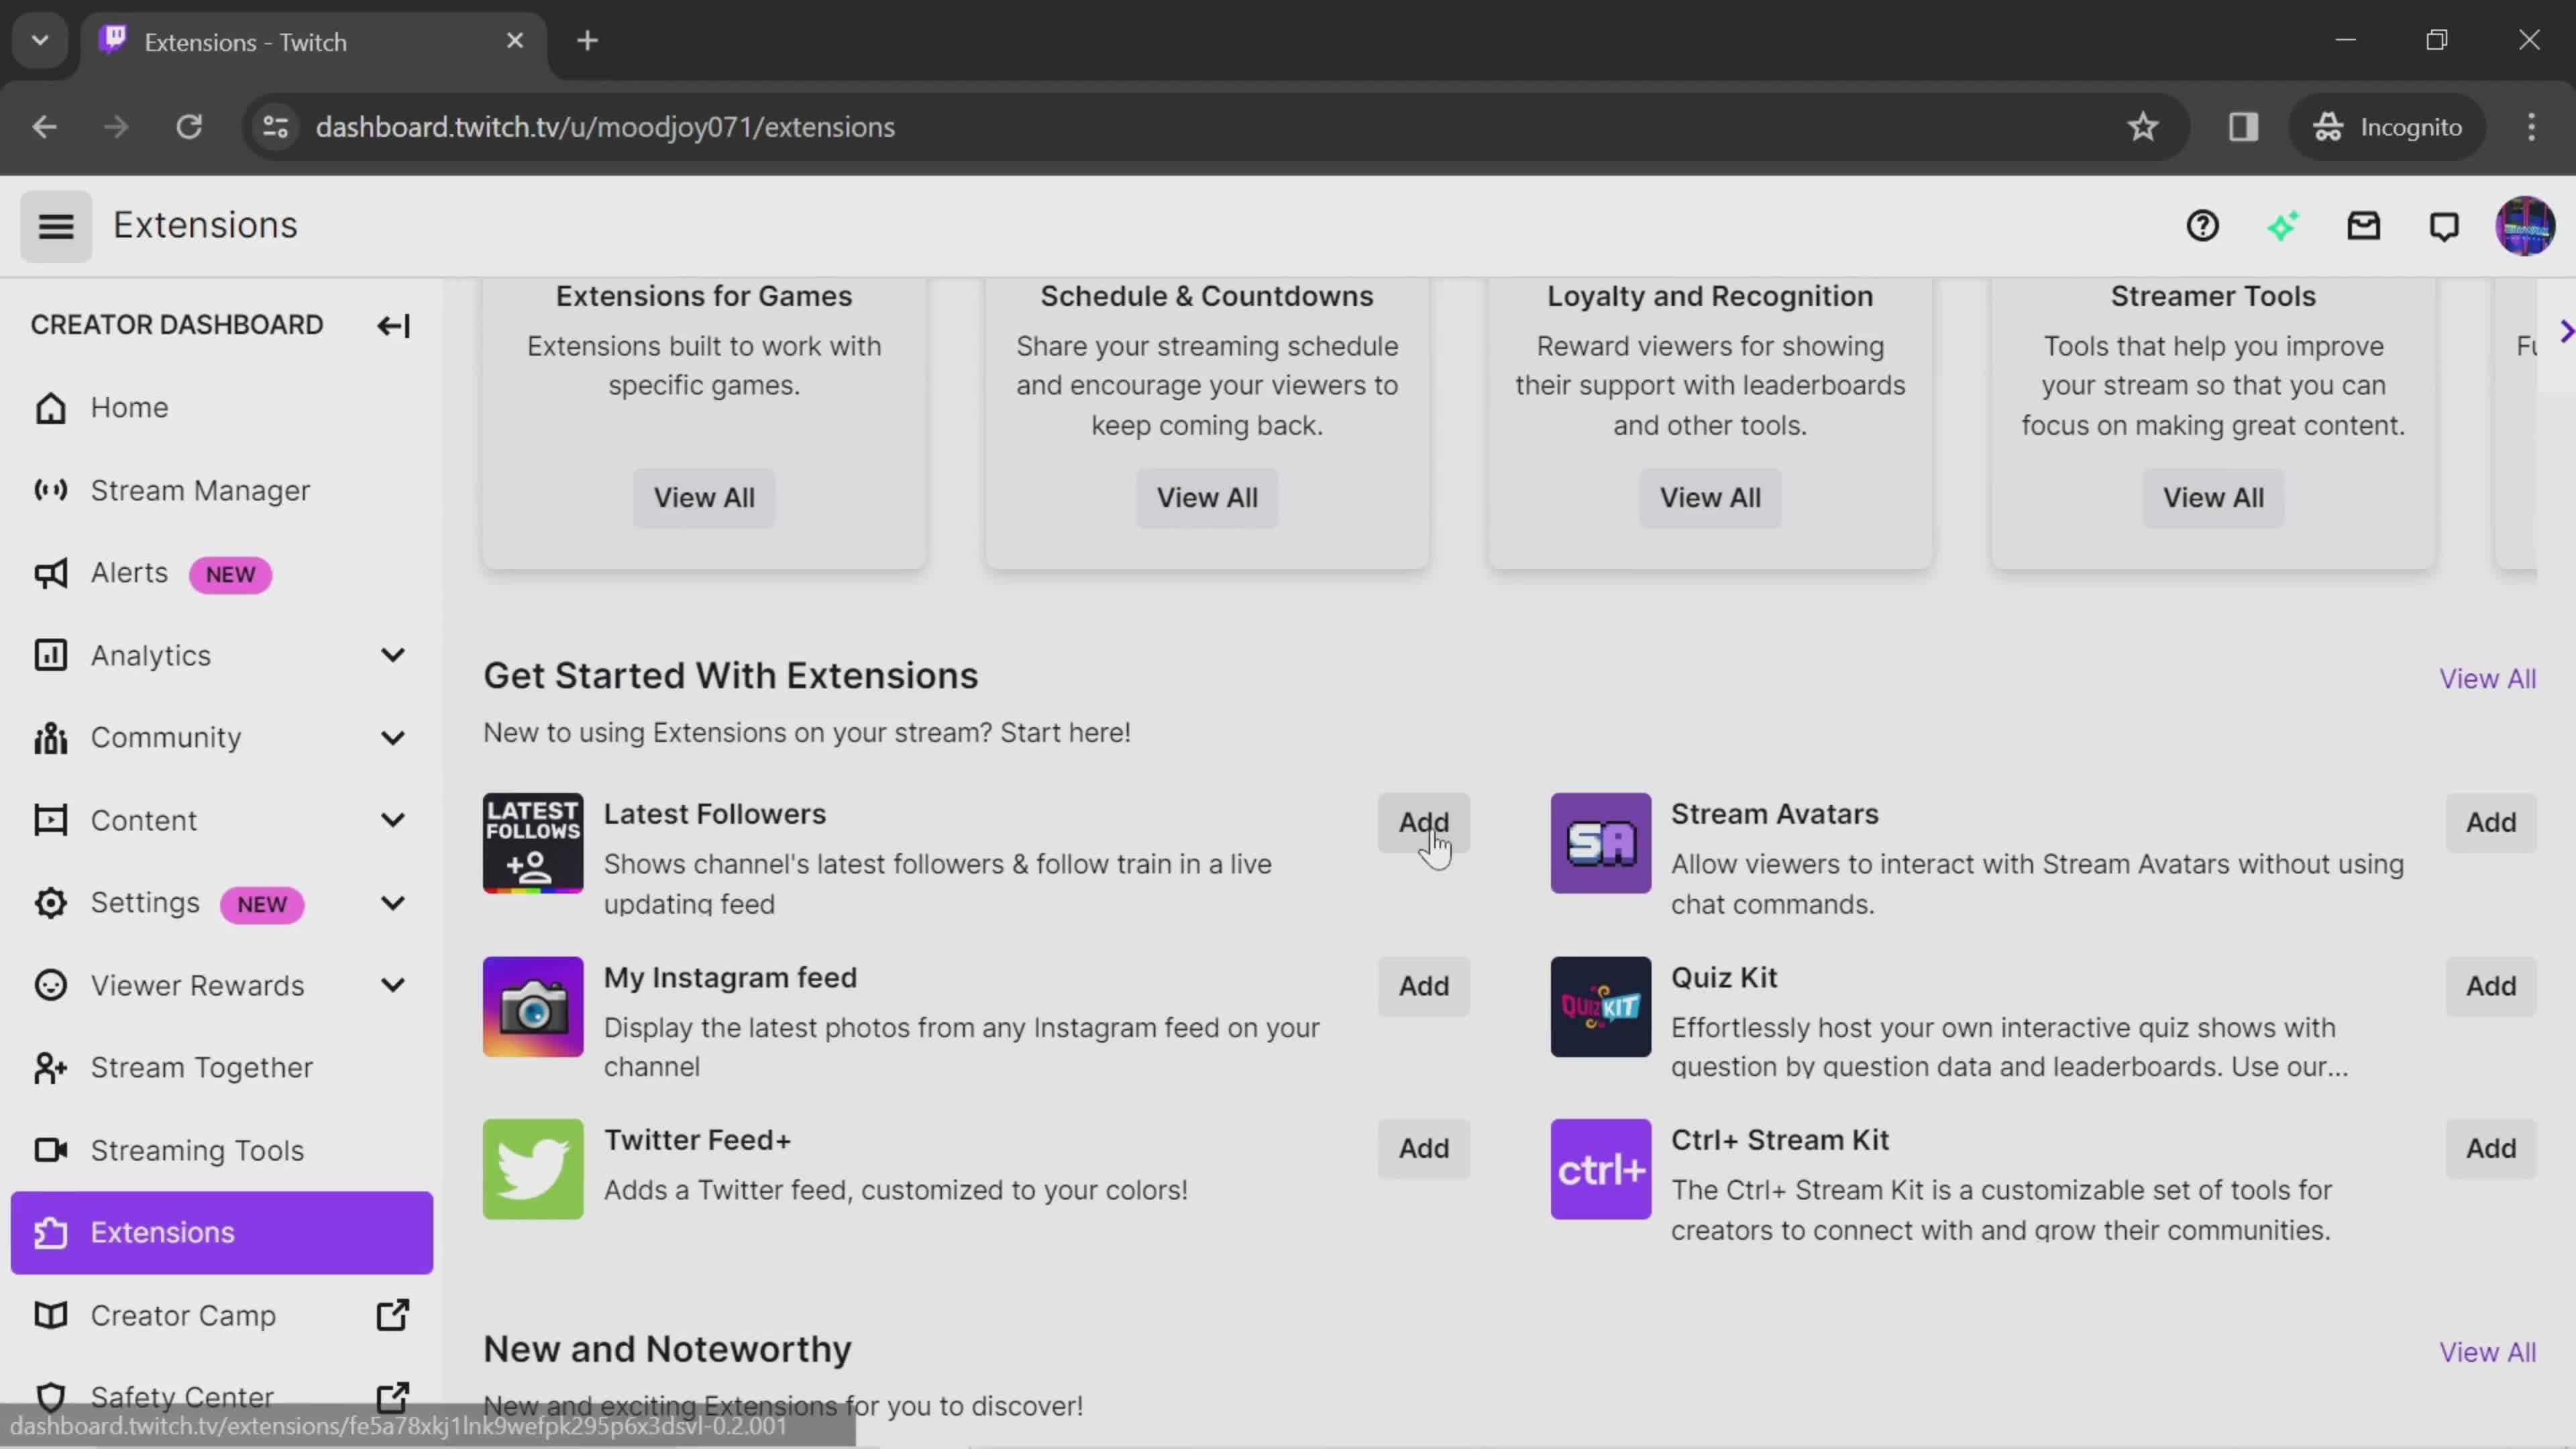This screenshot has height=1449, width=2576.
Task: Open the inbox mail icon
Action: pyautogui.click(x=2364, y=226)
